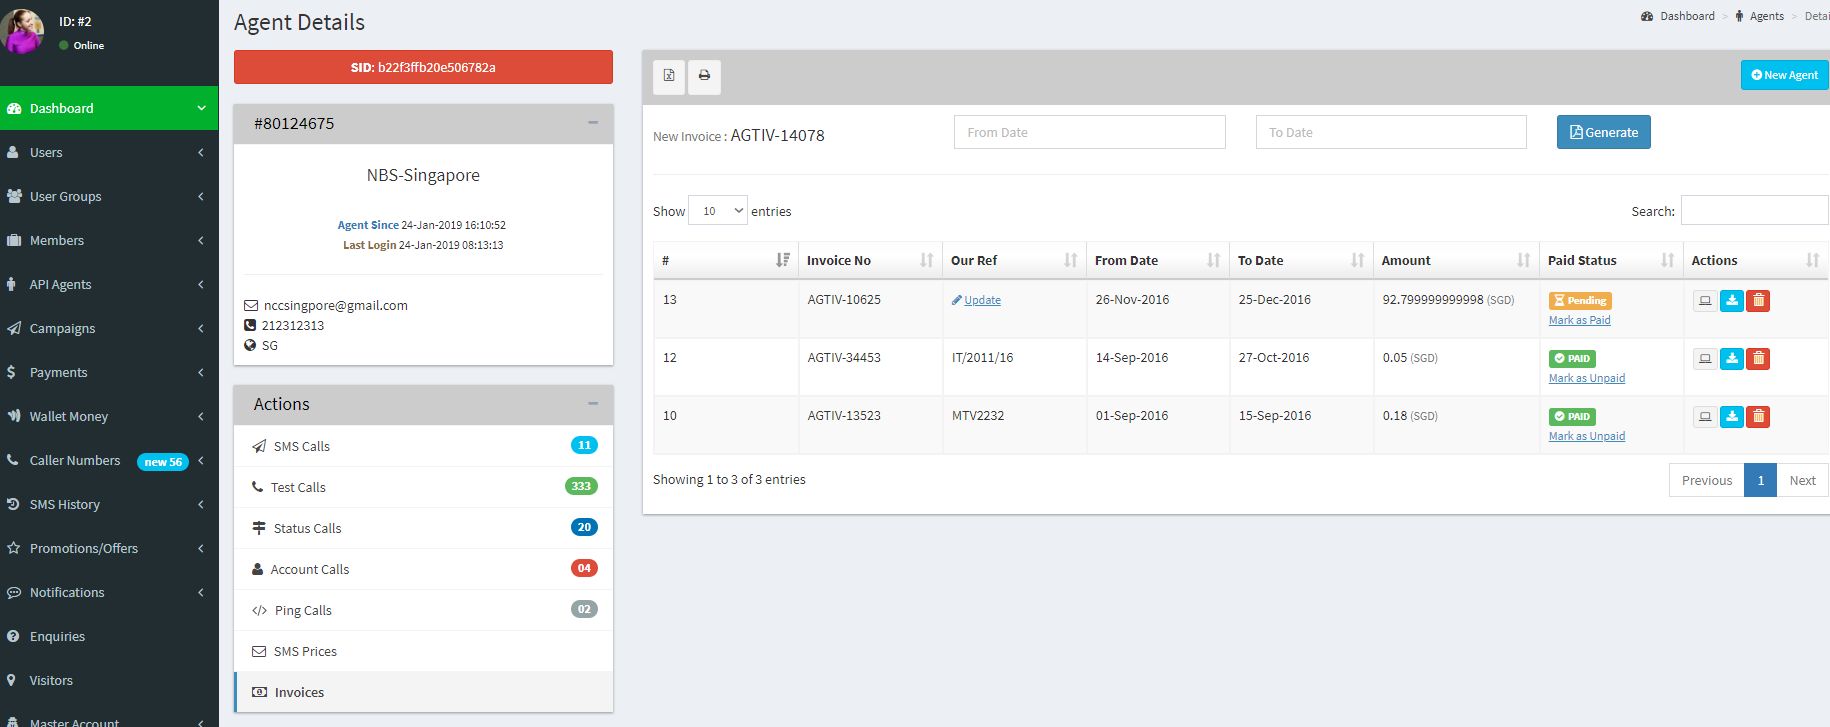Mark invoice AGTIV-34453 as Unpaid
This screenshot has height=727, width=1830.
pos(1587,378)
